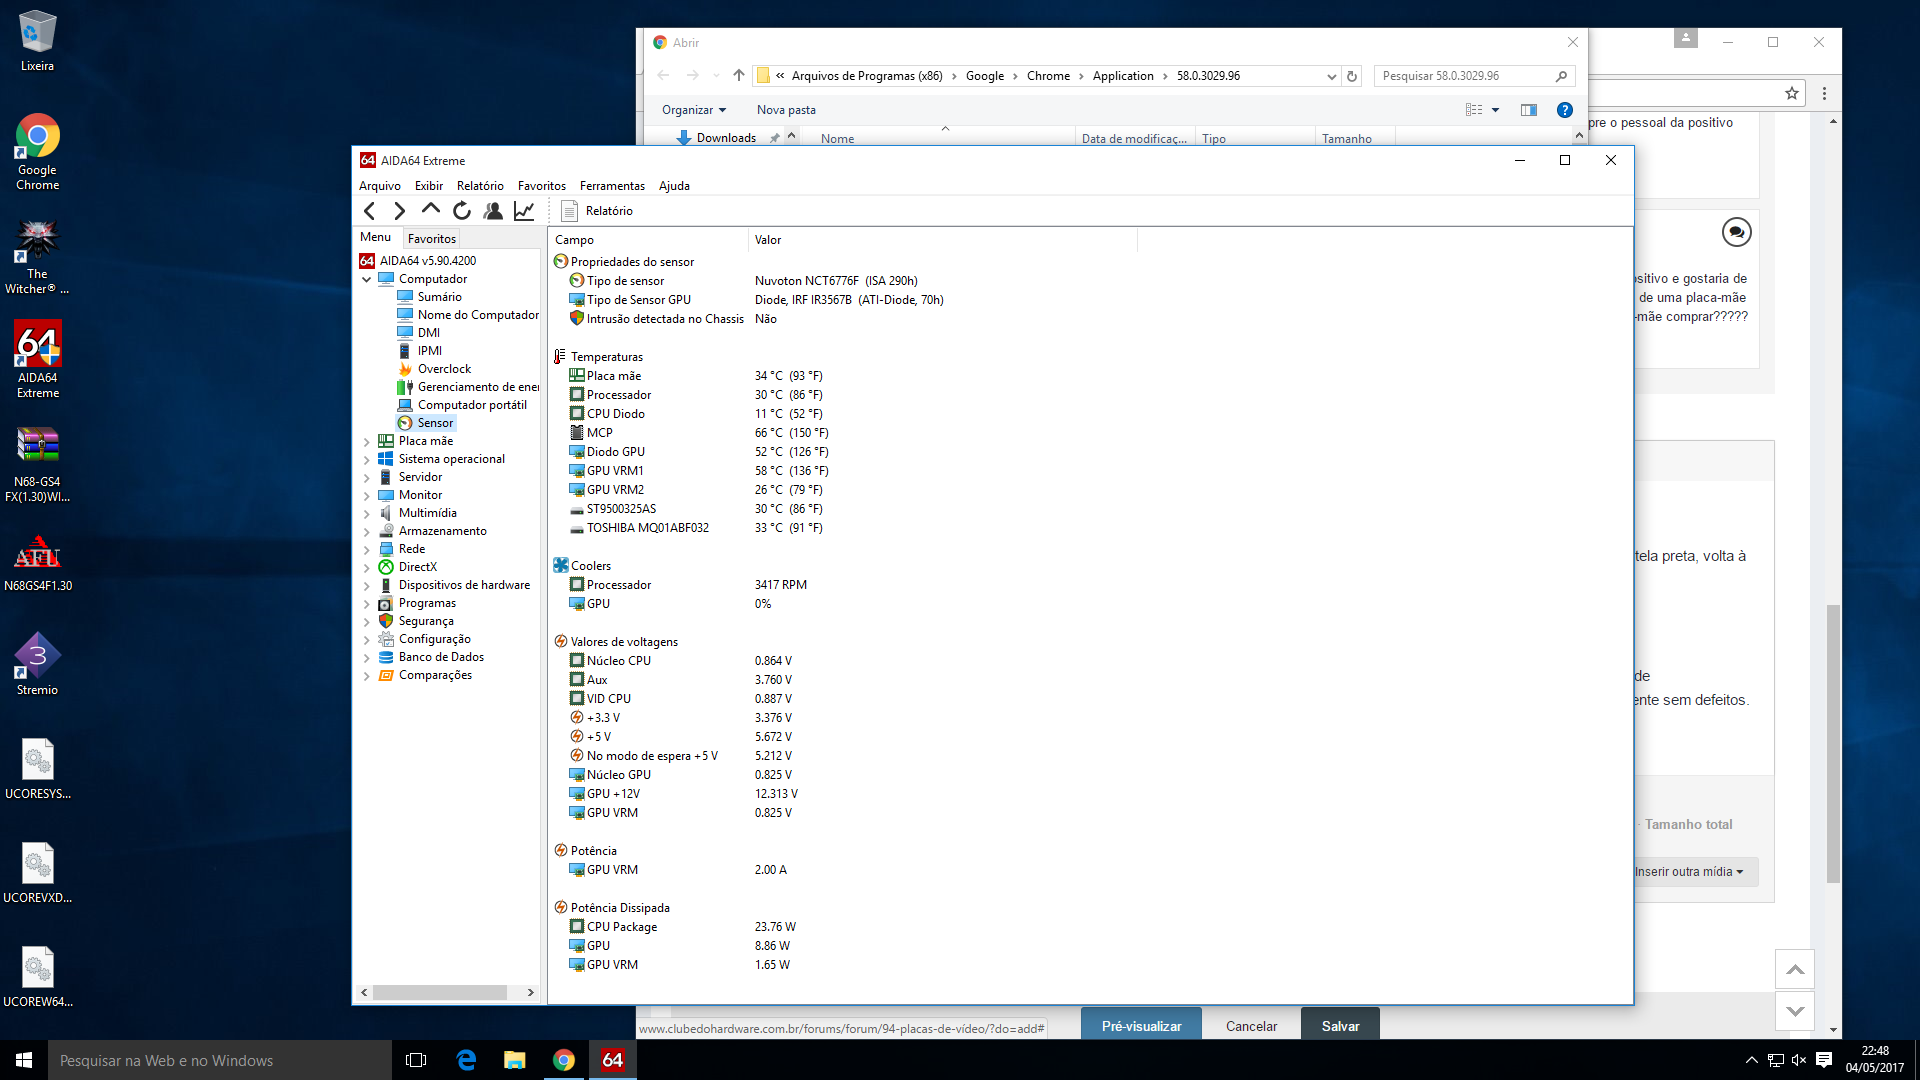Screen dimensions: 1920x1080
Task: Open File Explorer from taskbar
Action: click(514, 1060)
